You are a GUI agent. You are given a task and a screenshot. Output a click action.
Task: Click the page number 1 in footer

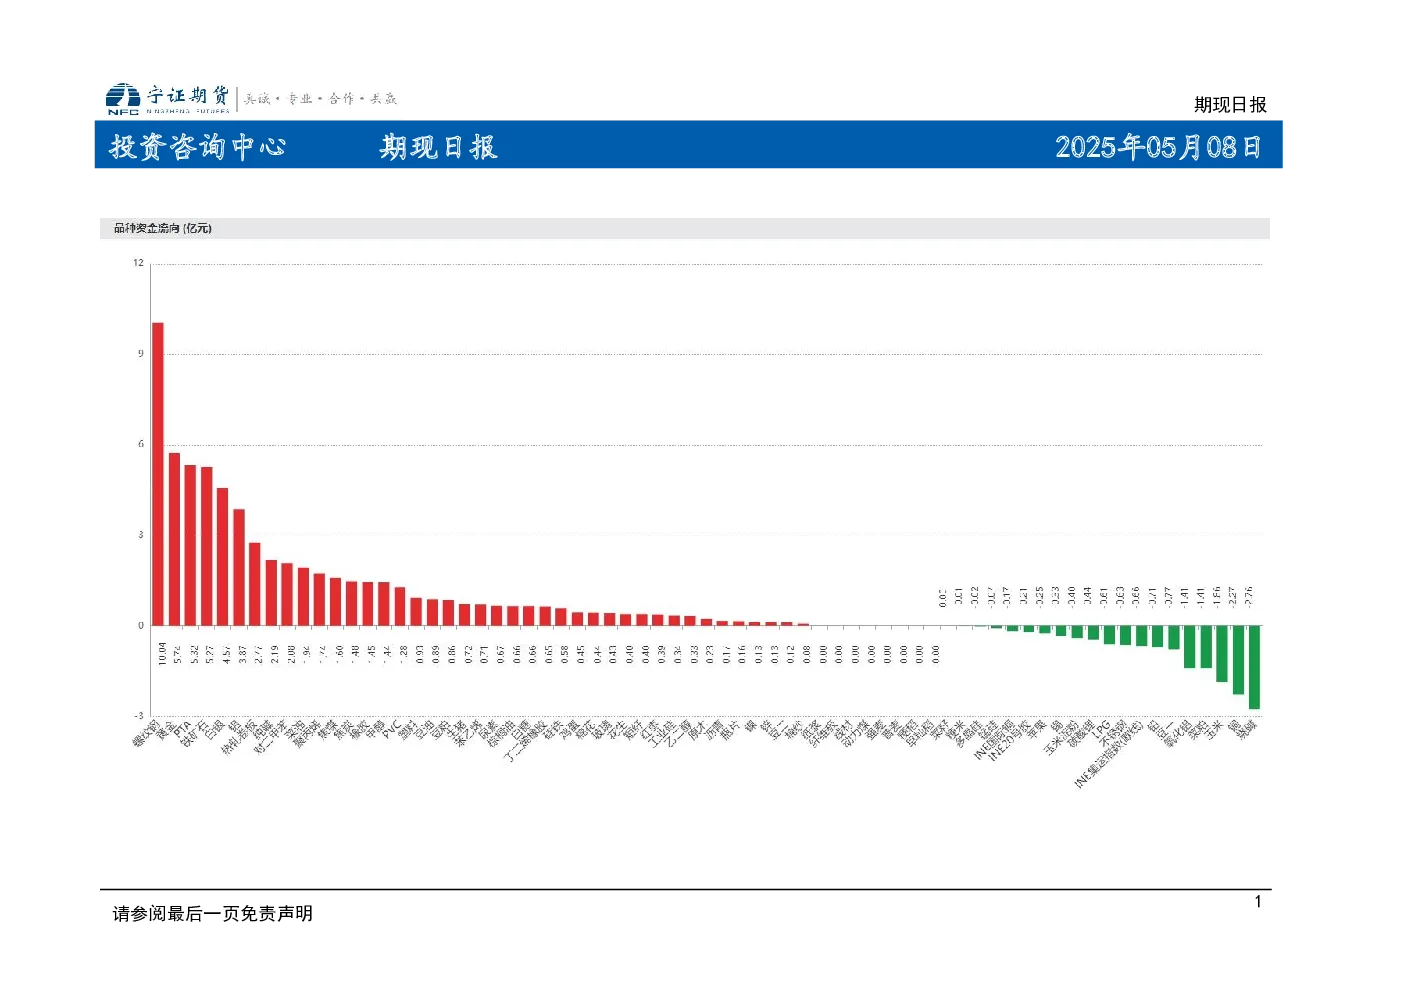tap(1258, 902)
